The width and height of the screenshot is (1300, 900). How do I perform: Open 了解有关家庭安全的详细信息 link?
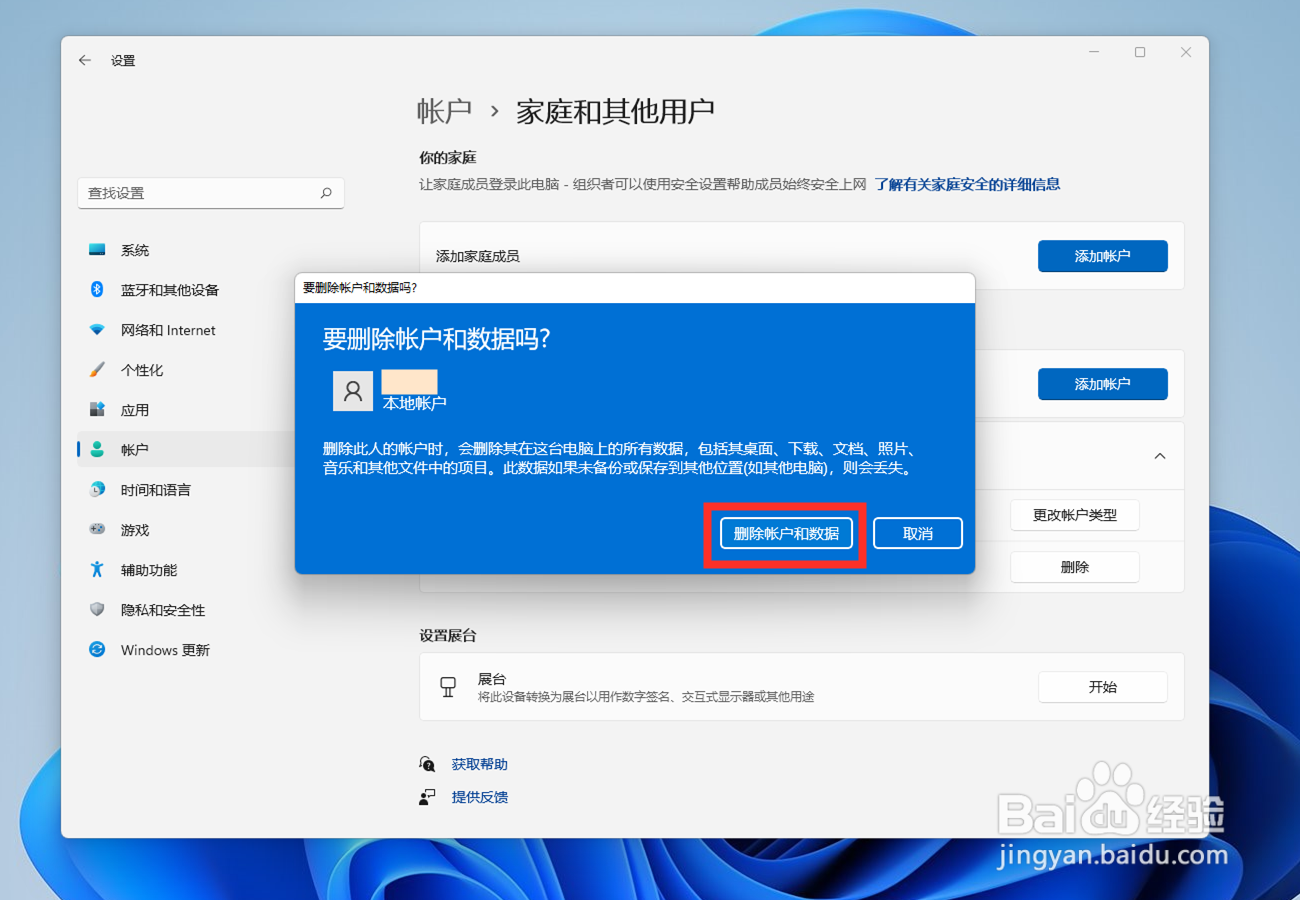pos(967,184)
